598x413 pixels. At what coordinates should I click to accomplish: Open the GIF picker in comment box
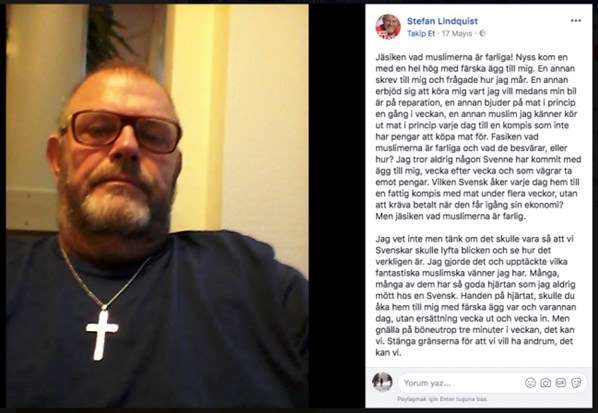pos(561,383)
